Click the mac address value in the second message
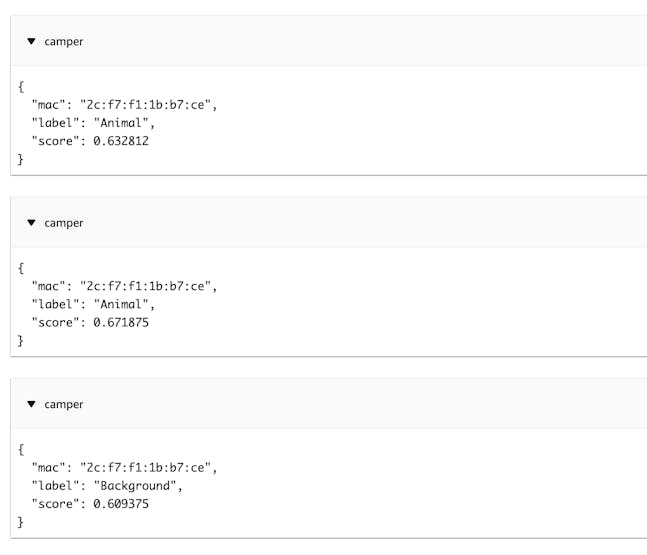 [147, 286]
